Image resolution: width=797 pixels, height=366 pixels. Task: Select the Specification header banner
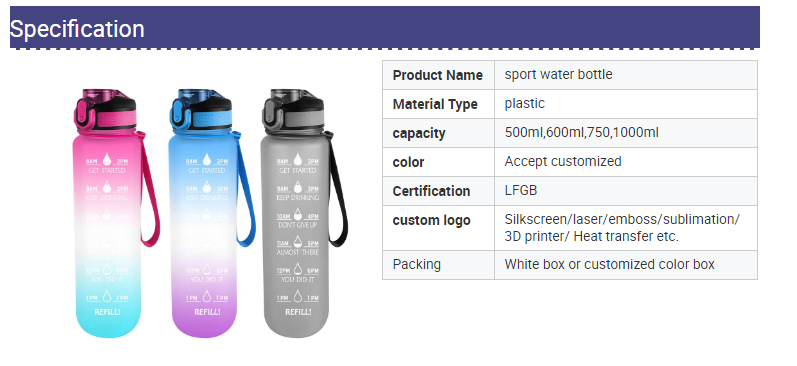(385, 27)
